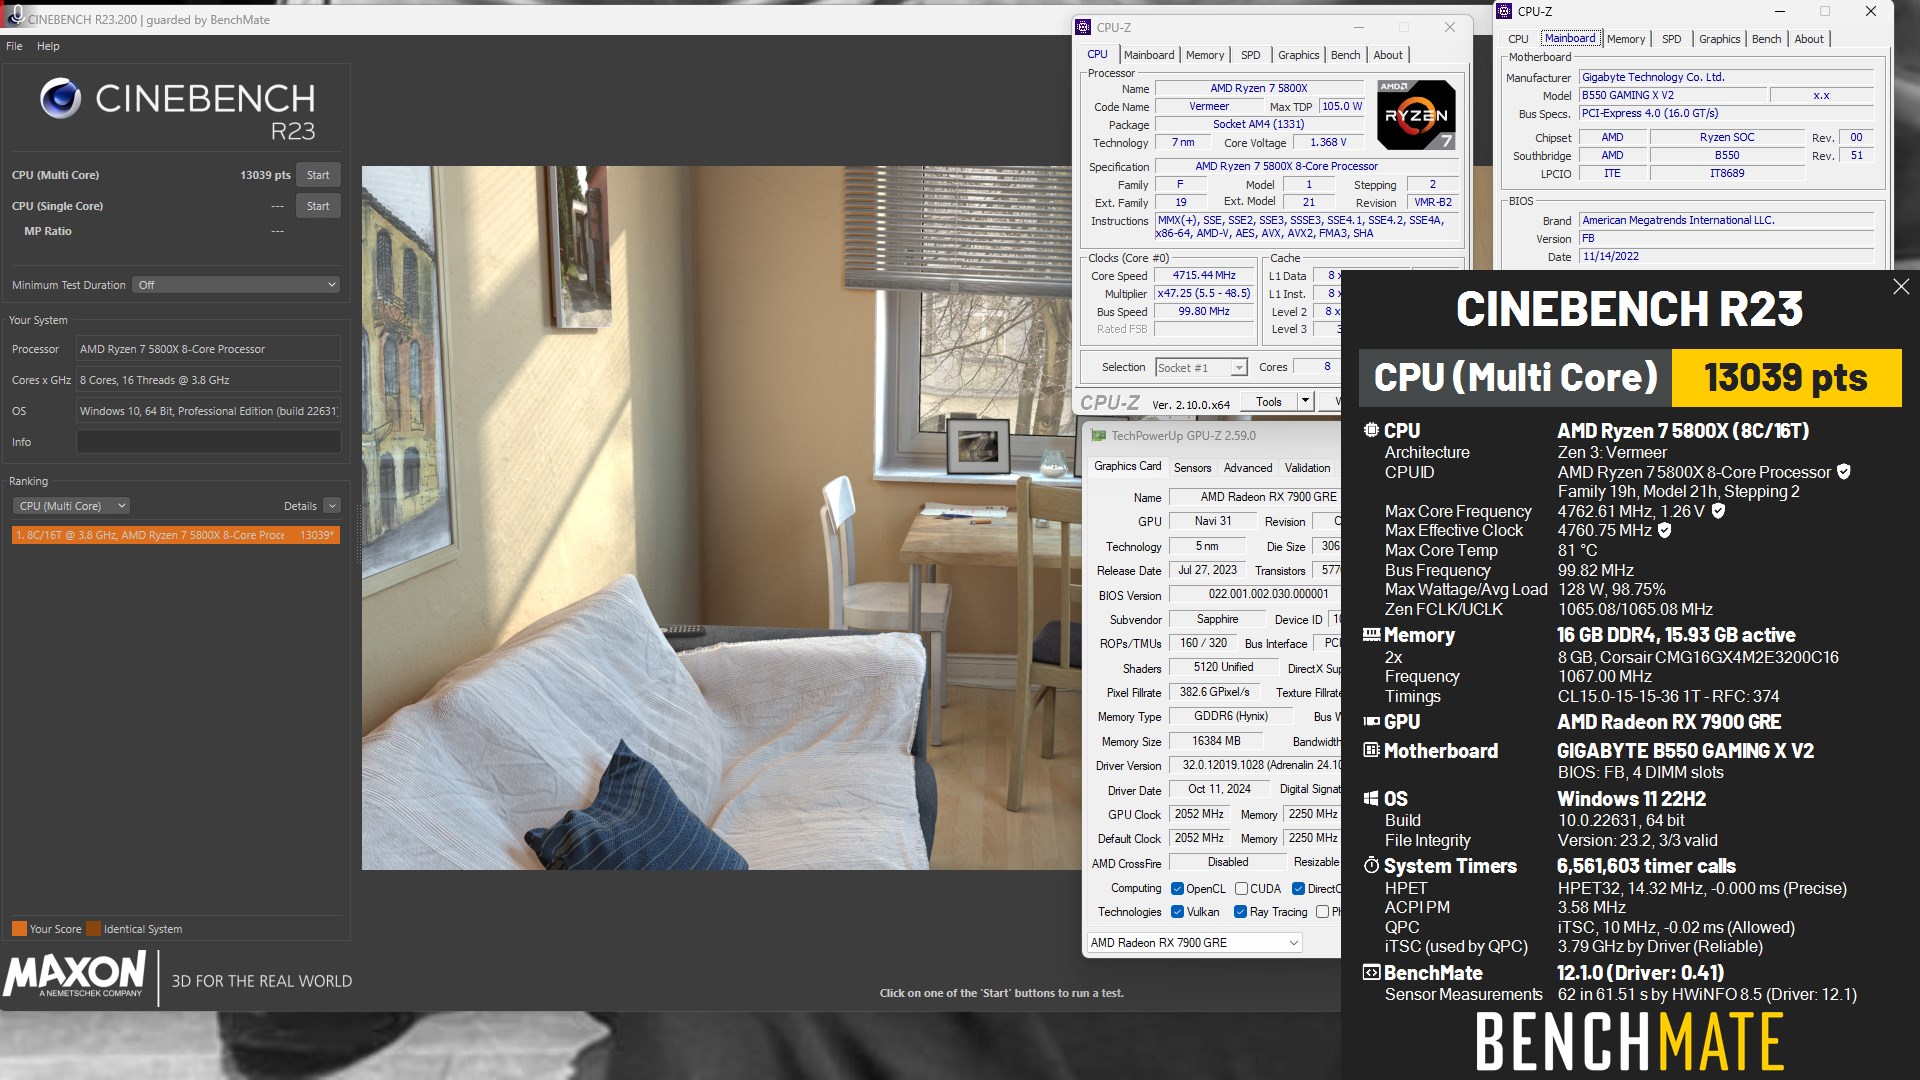The height and width of the screenshot is (1080, 1920).
Task: Select the orange 8C/16T ranking result bar
Action: (x=176, y=535)
